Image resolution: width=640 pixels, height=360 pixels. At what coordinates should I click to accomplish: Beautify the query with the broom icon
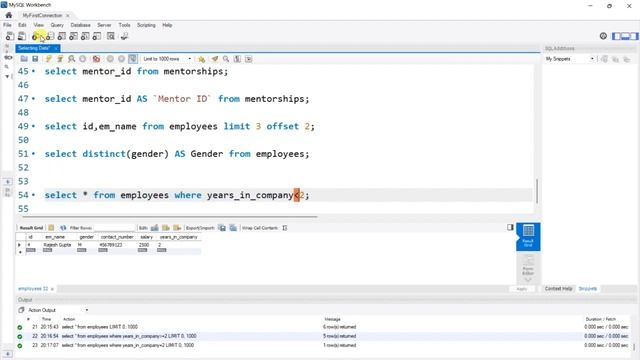[215, 59]
